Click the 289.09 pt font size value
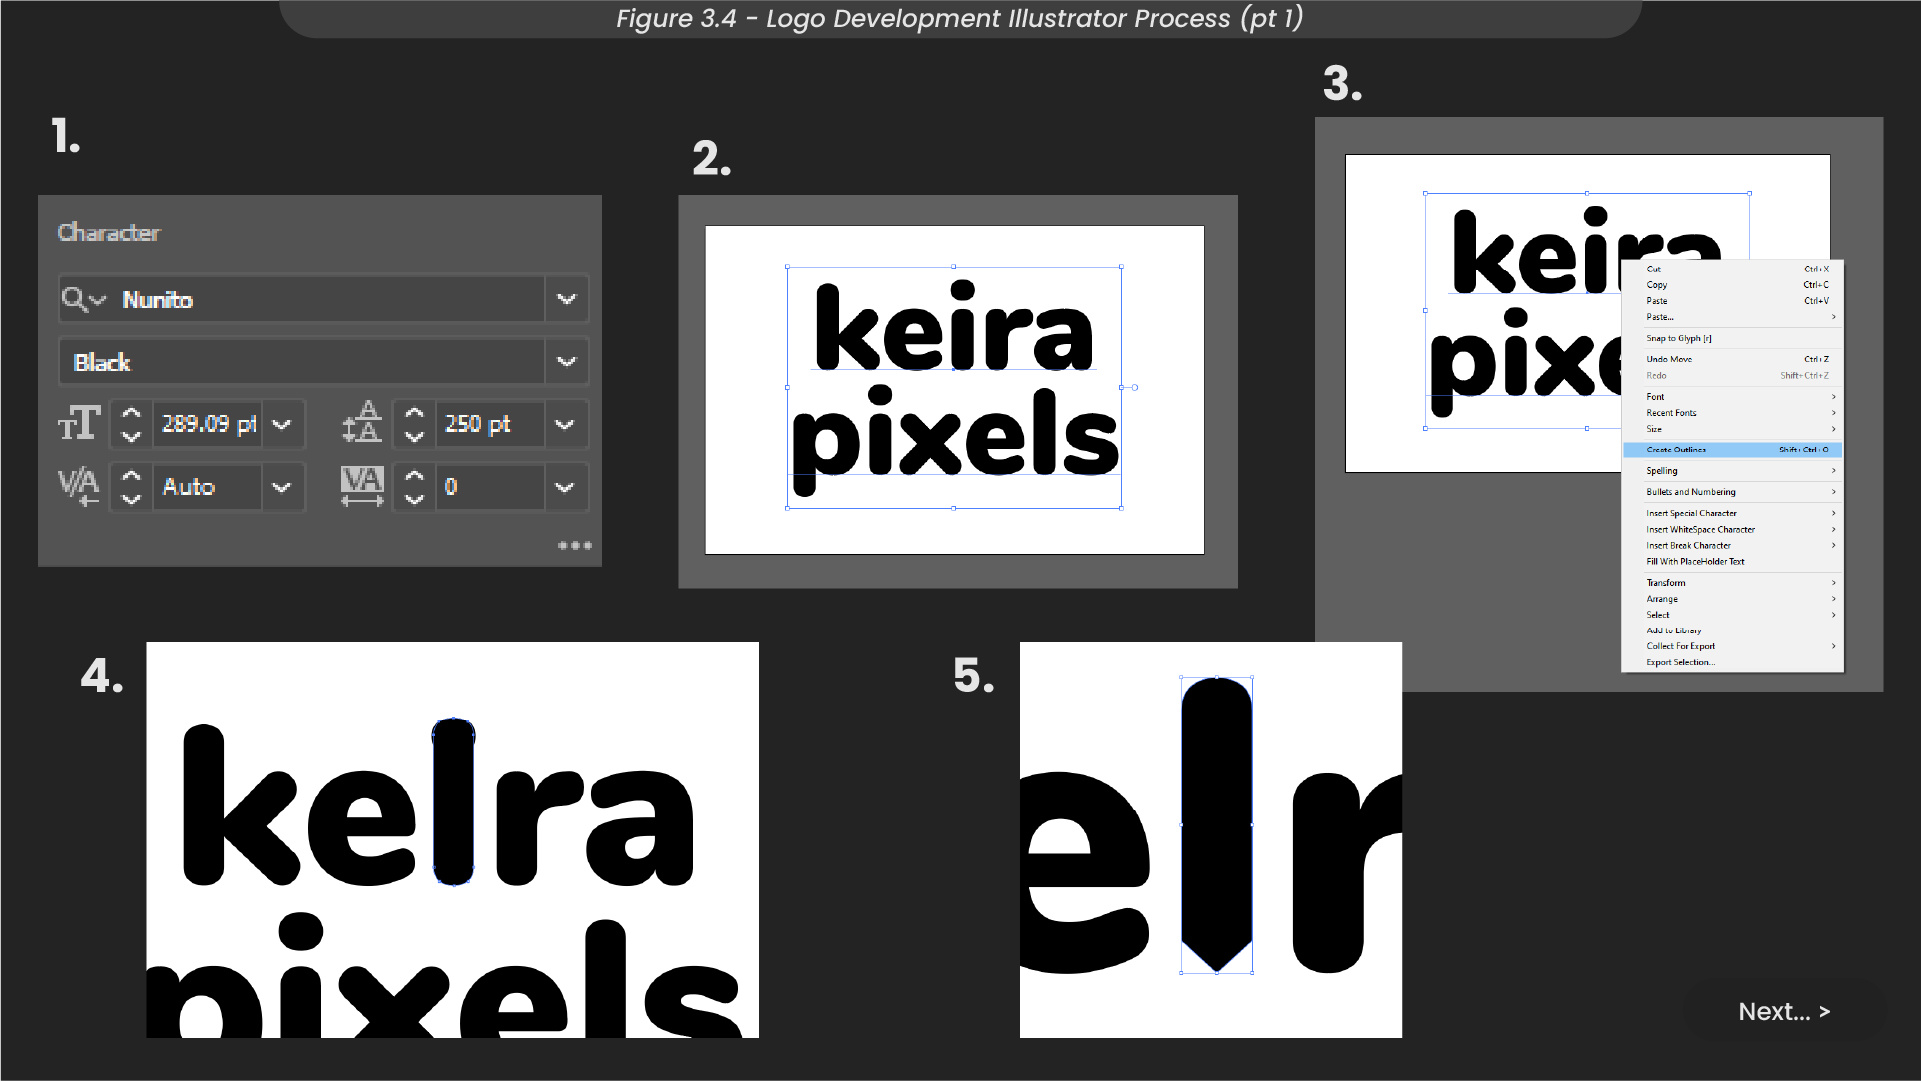 pyautogui.click(x=208, y=424)
